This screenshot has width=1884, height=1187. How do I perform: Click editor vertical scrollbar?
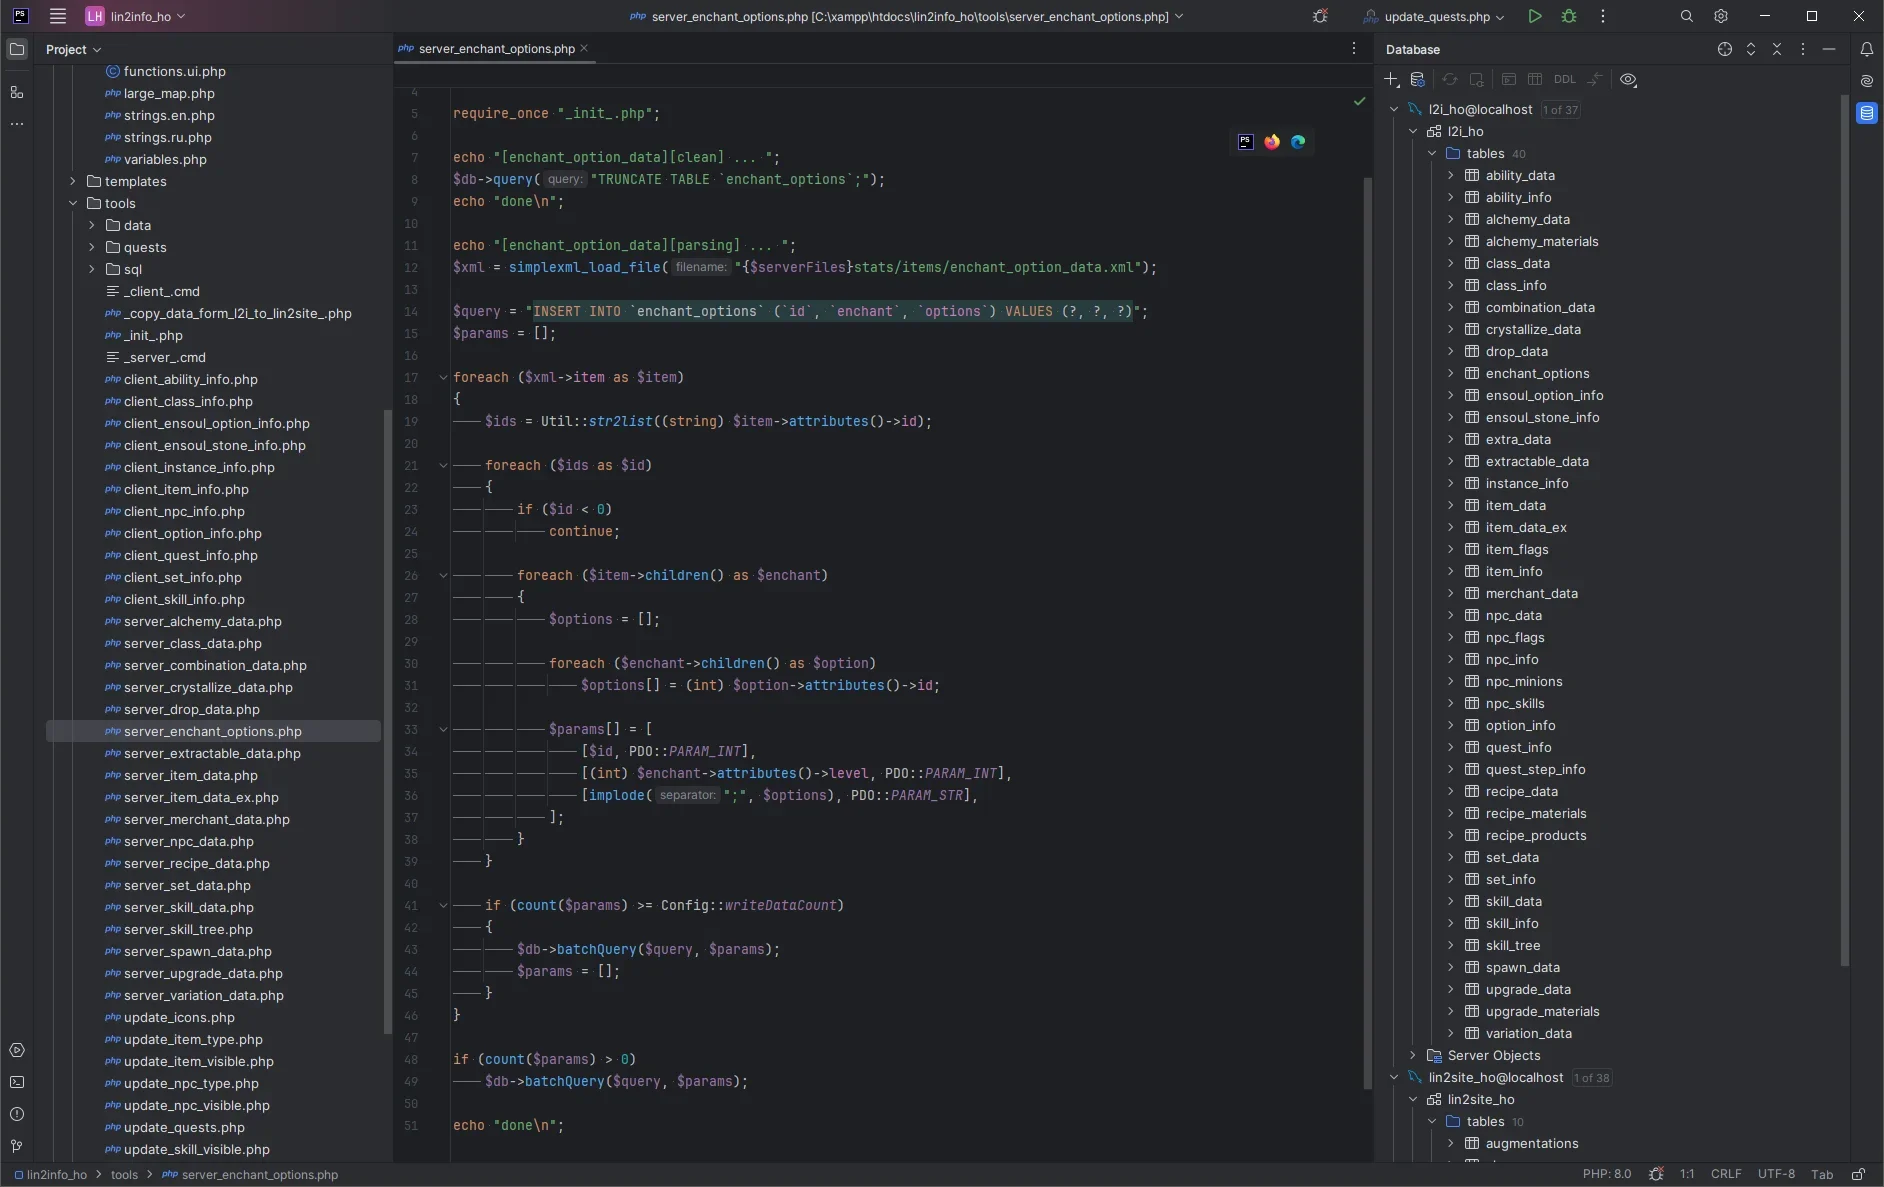click(1367, 634)
